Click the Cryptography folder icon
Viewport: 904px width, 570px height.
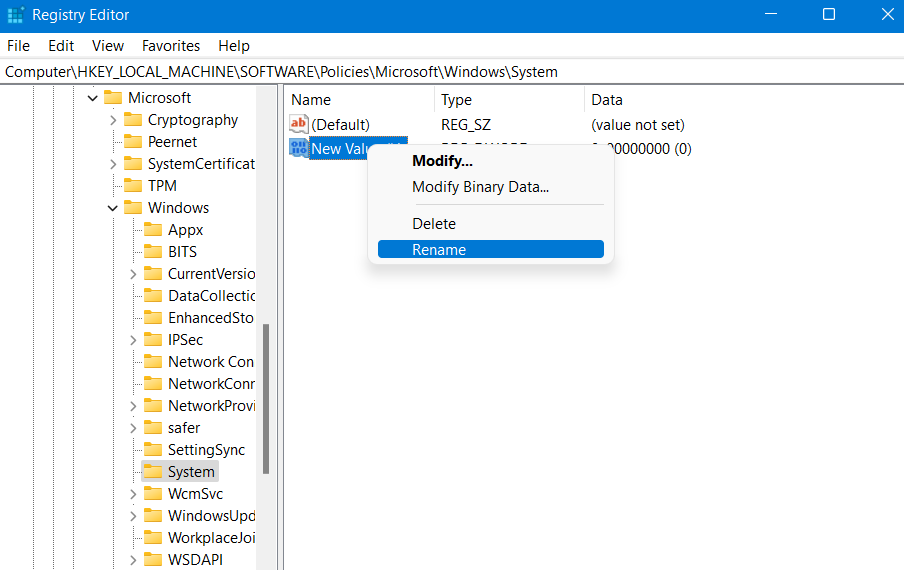click(x=132, y=120)
